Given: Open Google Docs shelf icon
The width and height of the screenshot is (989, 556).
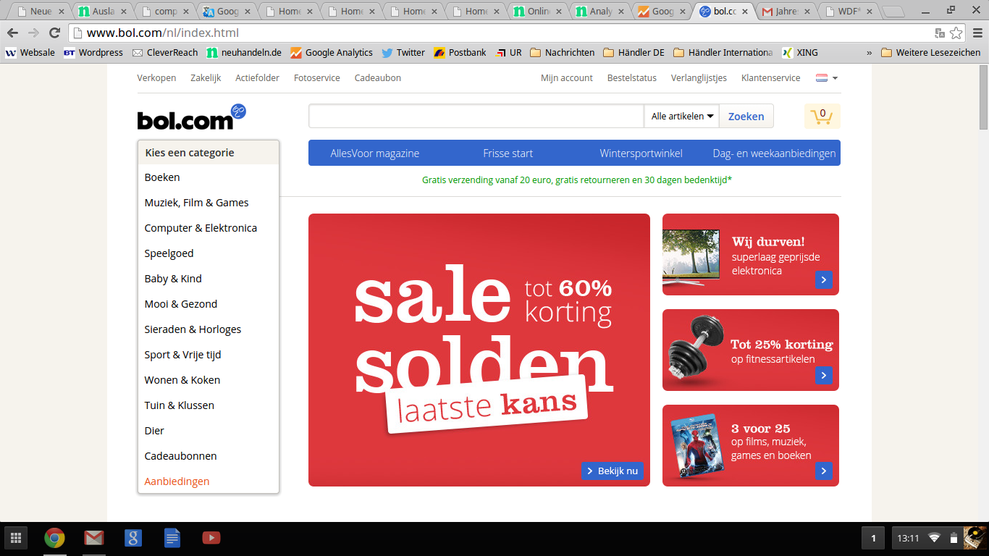Looking at the screenshot, I should (x=172, y=538).
